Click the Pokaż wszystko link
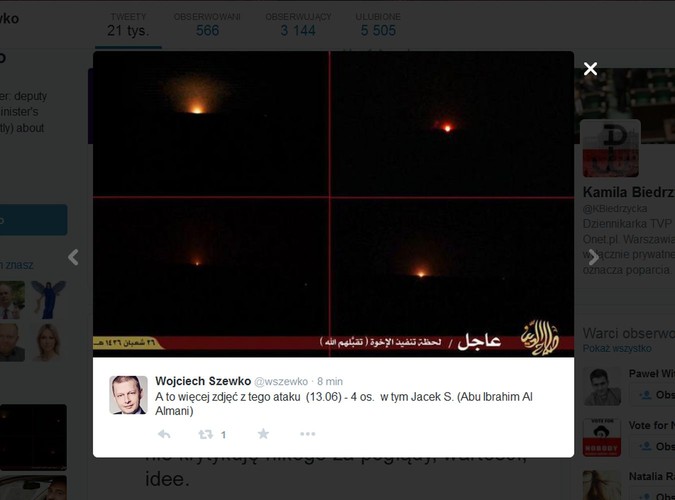This screenshot has height=500, width=675. click(x=617, y=348)
